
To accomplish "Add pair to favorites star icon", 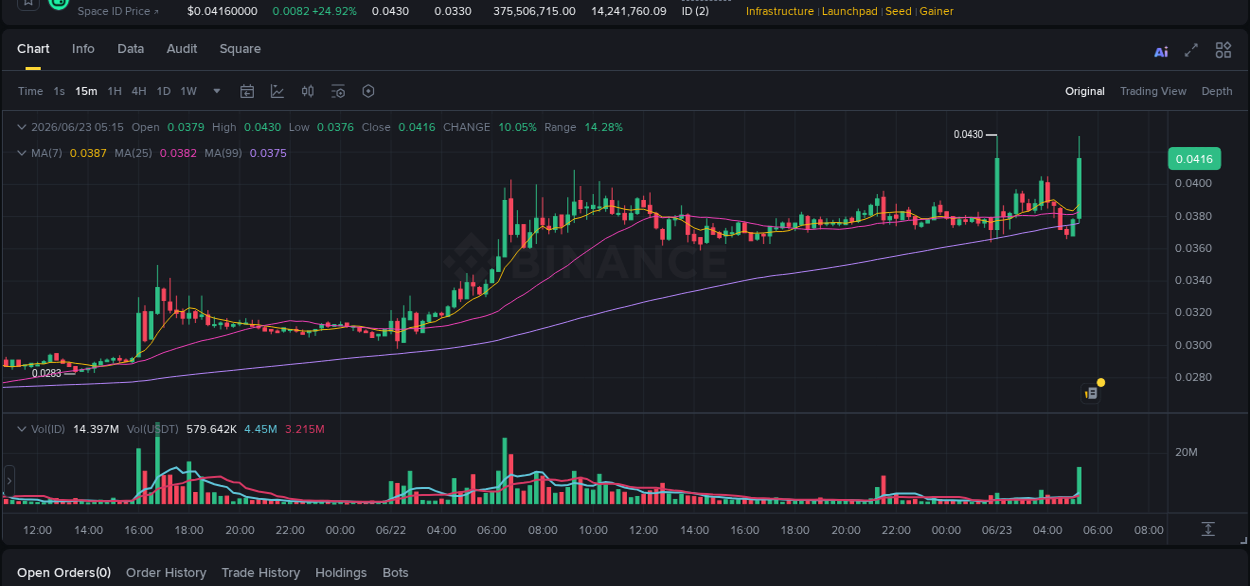I will pos(28,3).
